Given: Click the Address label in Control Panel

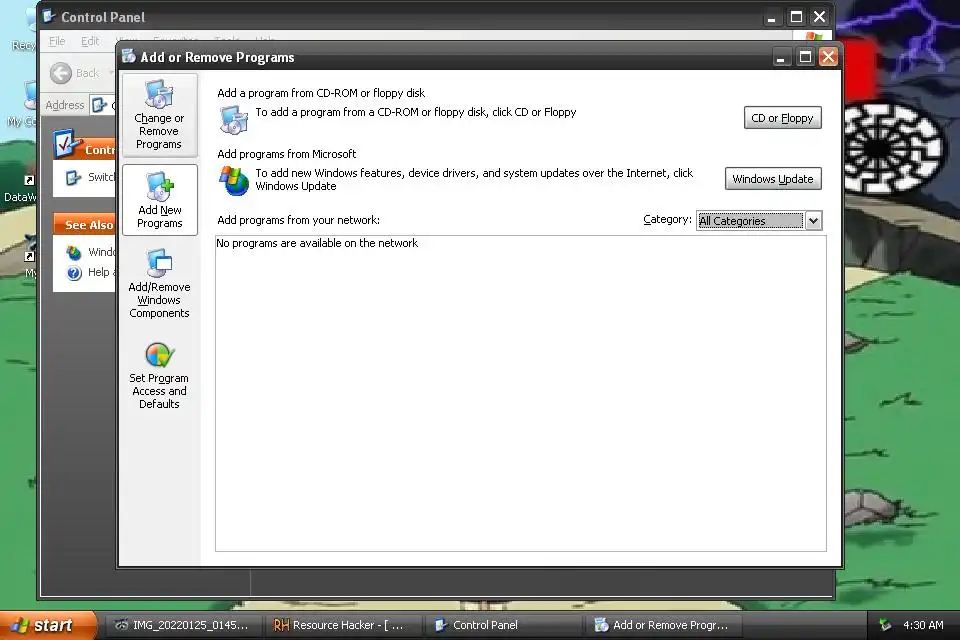Looking at the screenshot, I should (x=64, y=105).
